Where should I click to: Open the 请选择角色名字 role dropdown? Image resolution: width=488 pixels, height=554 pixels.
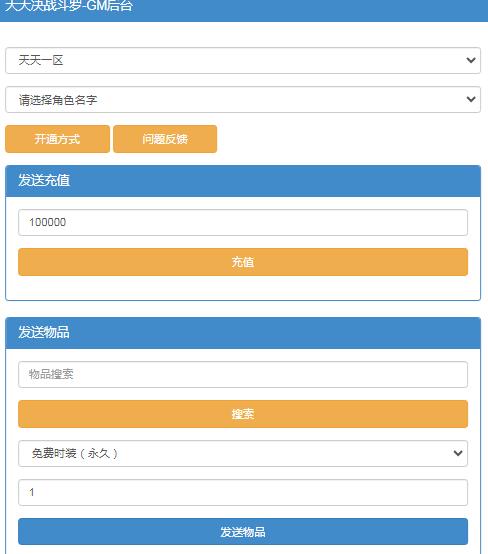click(x=243, y=100)
